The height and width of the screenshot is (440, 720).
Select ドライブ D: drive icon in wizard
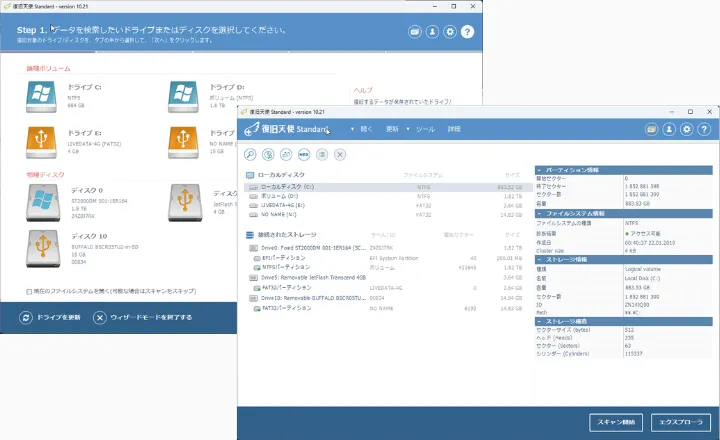click(x=183, y=96)
